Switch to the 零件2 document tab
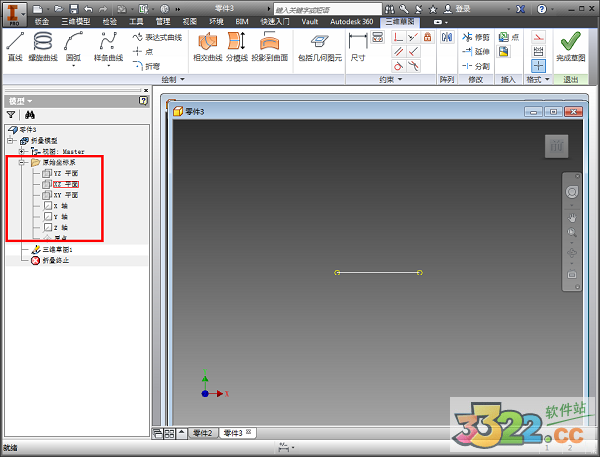This screenshot has height=457, width=600. (x=202, y=433)
